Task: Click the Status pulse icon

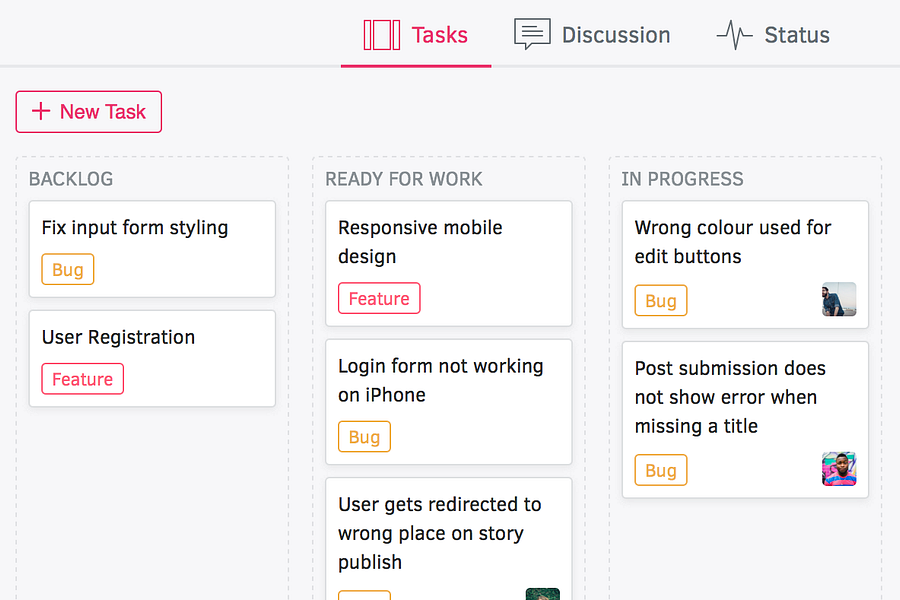Action: point(734,36)
